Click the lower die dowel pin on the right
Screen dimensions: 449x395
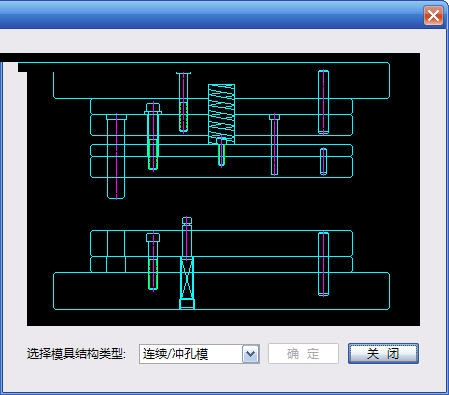click(x=323, y=264)
